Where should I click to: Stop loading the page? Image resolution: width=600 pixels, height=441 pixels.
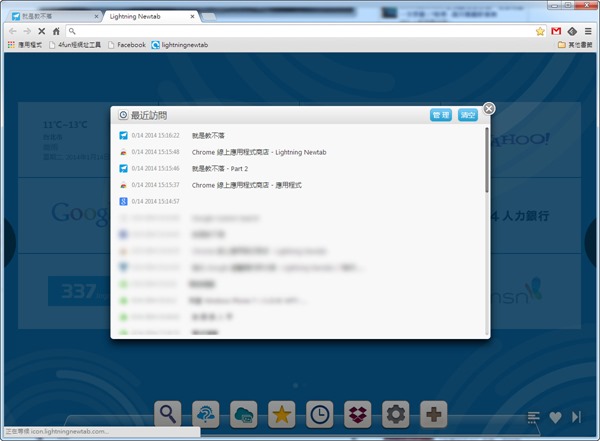42,31
